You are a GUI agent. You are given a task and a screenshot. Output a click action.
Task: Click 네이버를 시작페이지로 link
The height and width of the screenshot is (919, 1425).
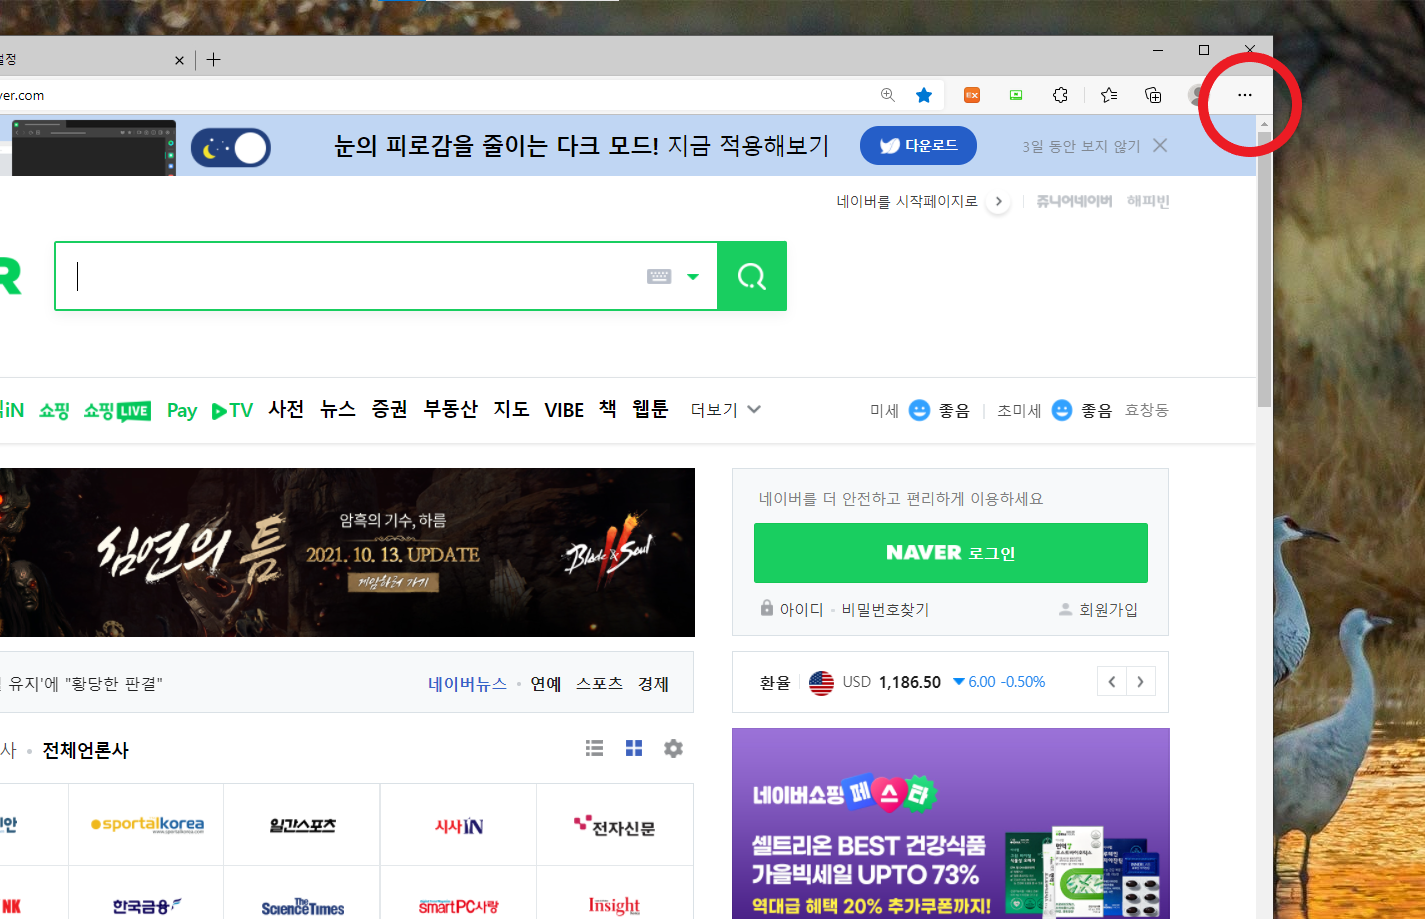click(x=907, y=201)
